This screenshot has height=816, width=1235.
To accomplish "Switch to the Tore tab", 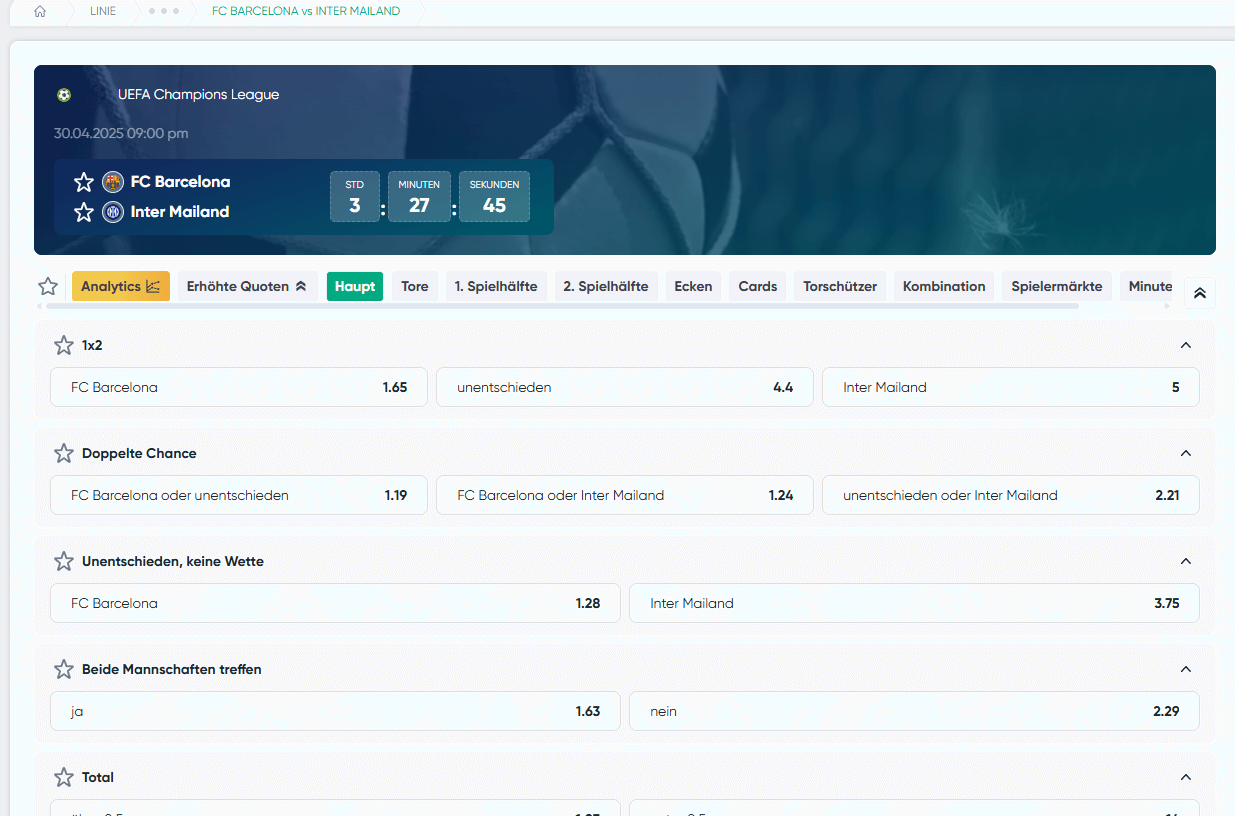I will 415,286.
